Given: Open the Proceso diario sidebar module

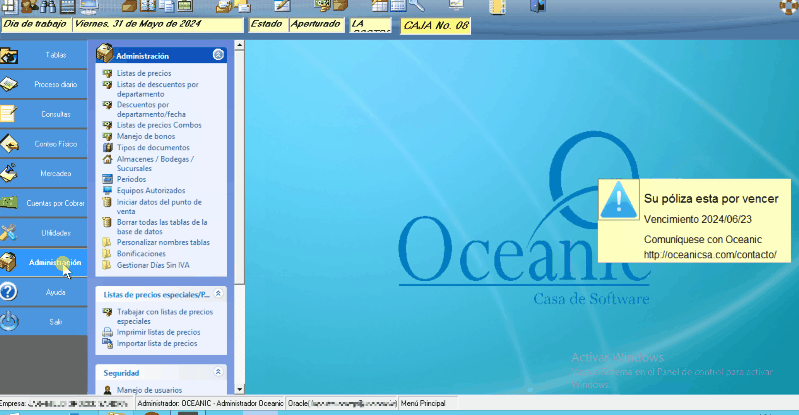Looking at the screenshot, I should [55, 85].
